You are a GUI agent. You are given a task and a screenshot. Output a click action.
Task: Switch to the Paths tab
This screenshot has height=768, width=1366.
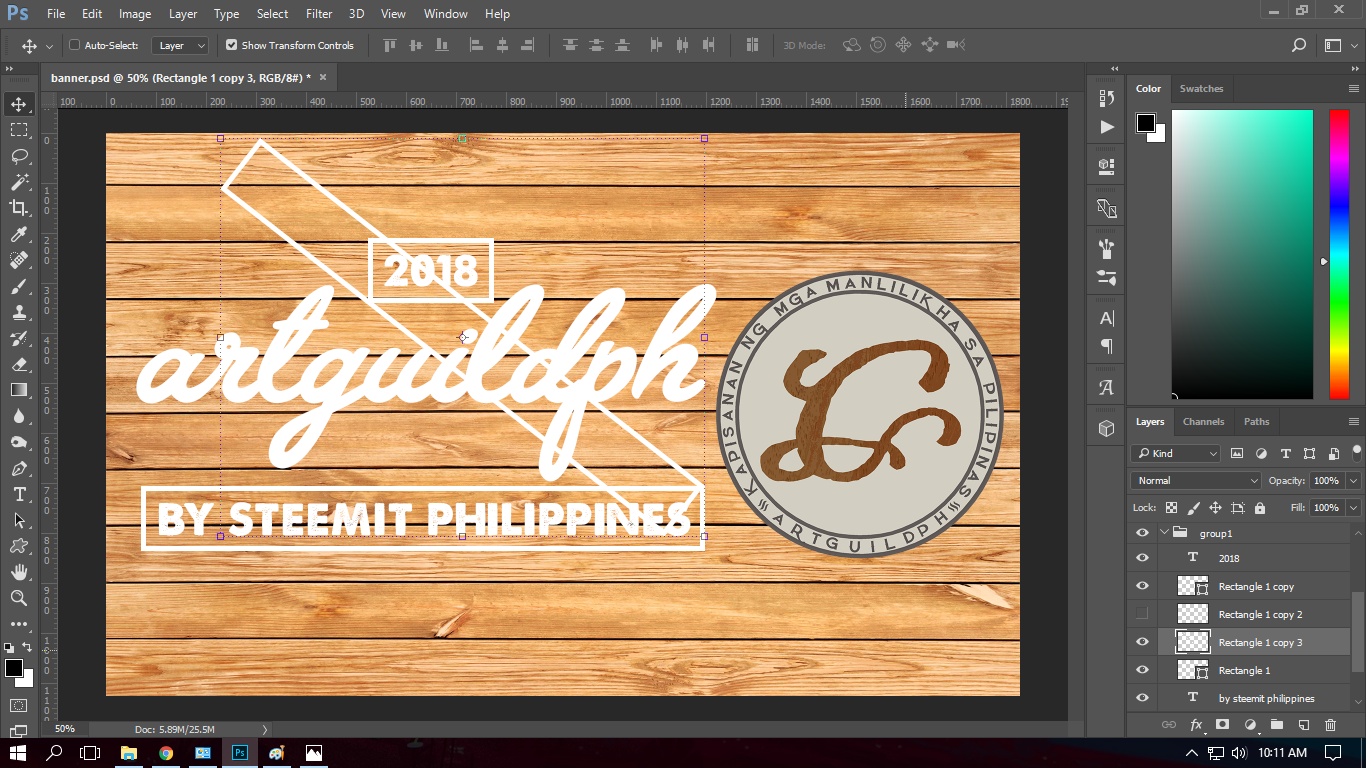(1257, 422)
